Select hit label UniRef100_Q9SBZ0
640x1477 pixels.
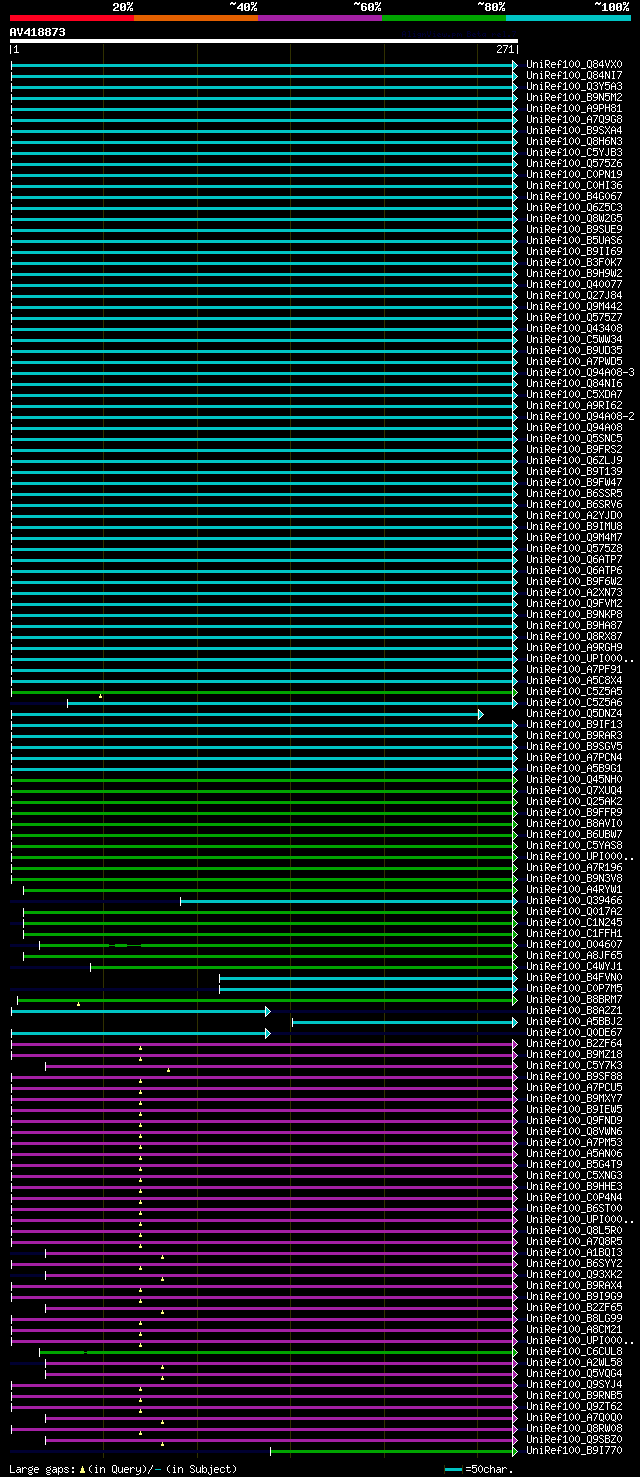tap(573, 1439)
